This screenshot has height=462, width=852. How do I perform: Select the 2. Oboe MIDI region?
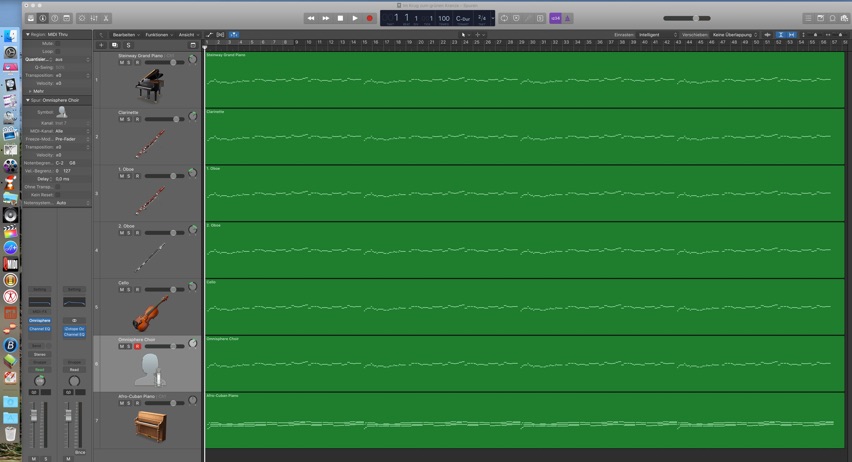tap(524, 250)
